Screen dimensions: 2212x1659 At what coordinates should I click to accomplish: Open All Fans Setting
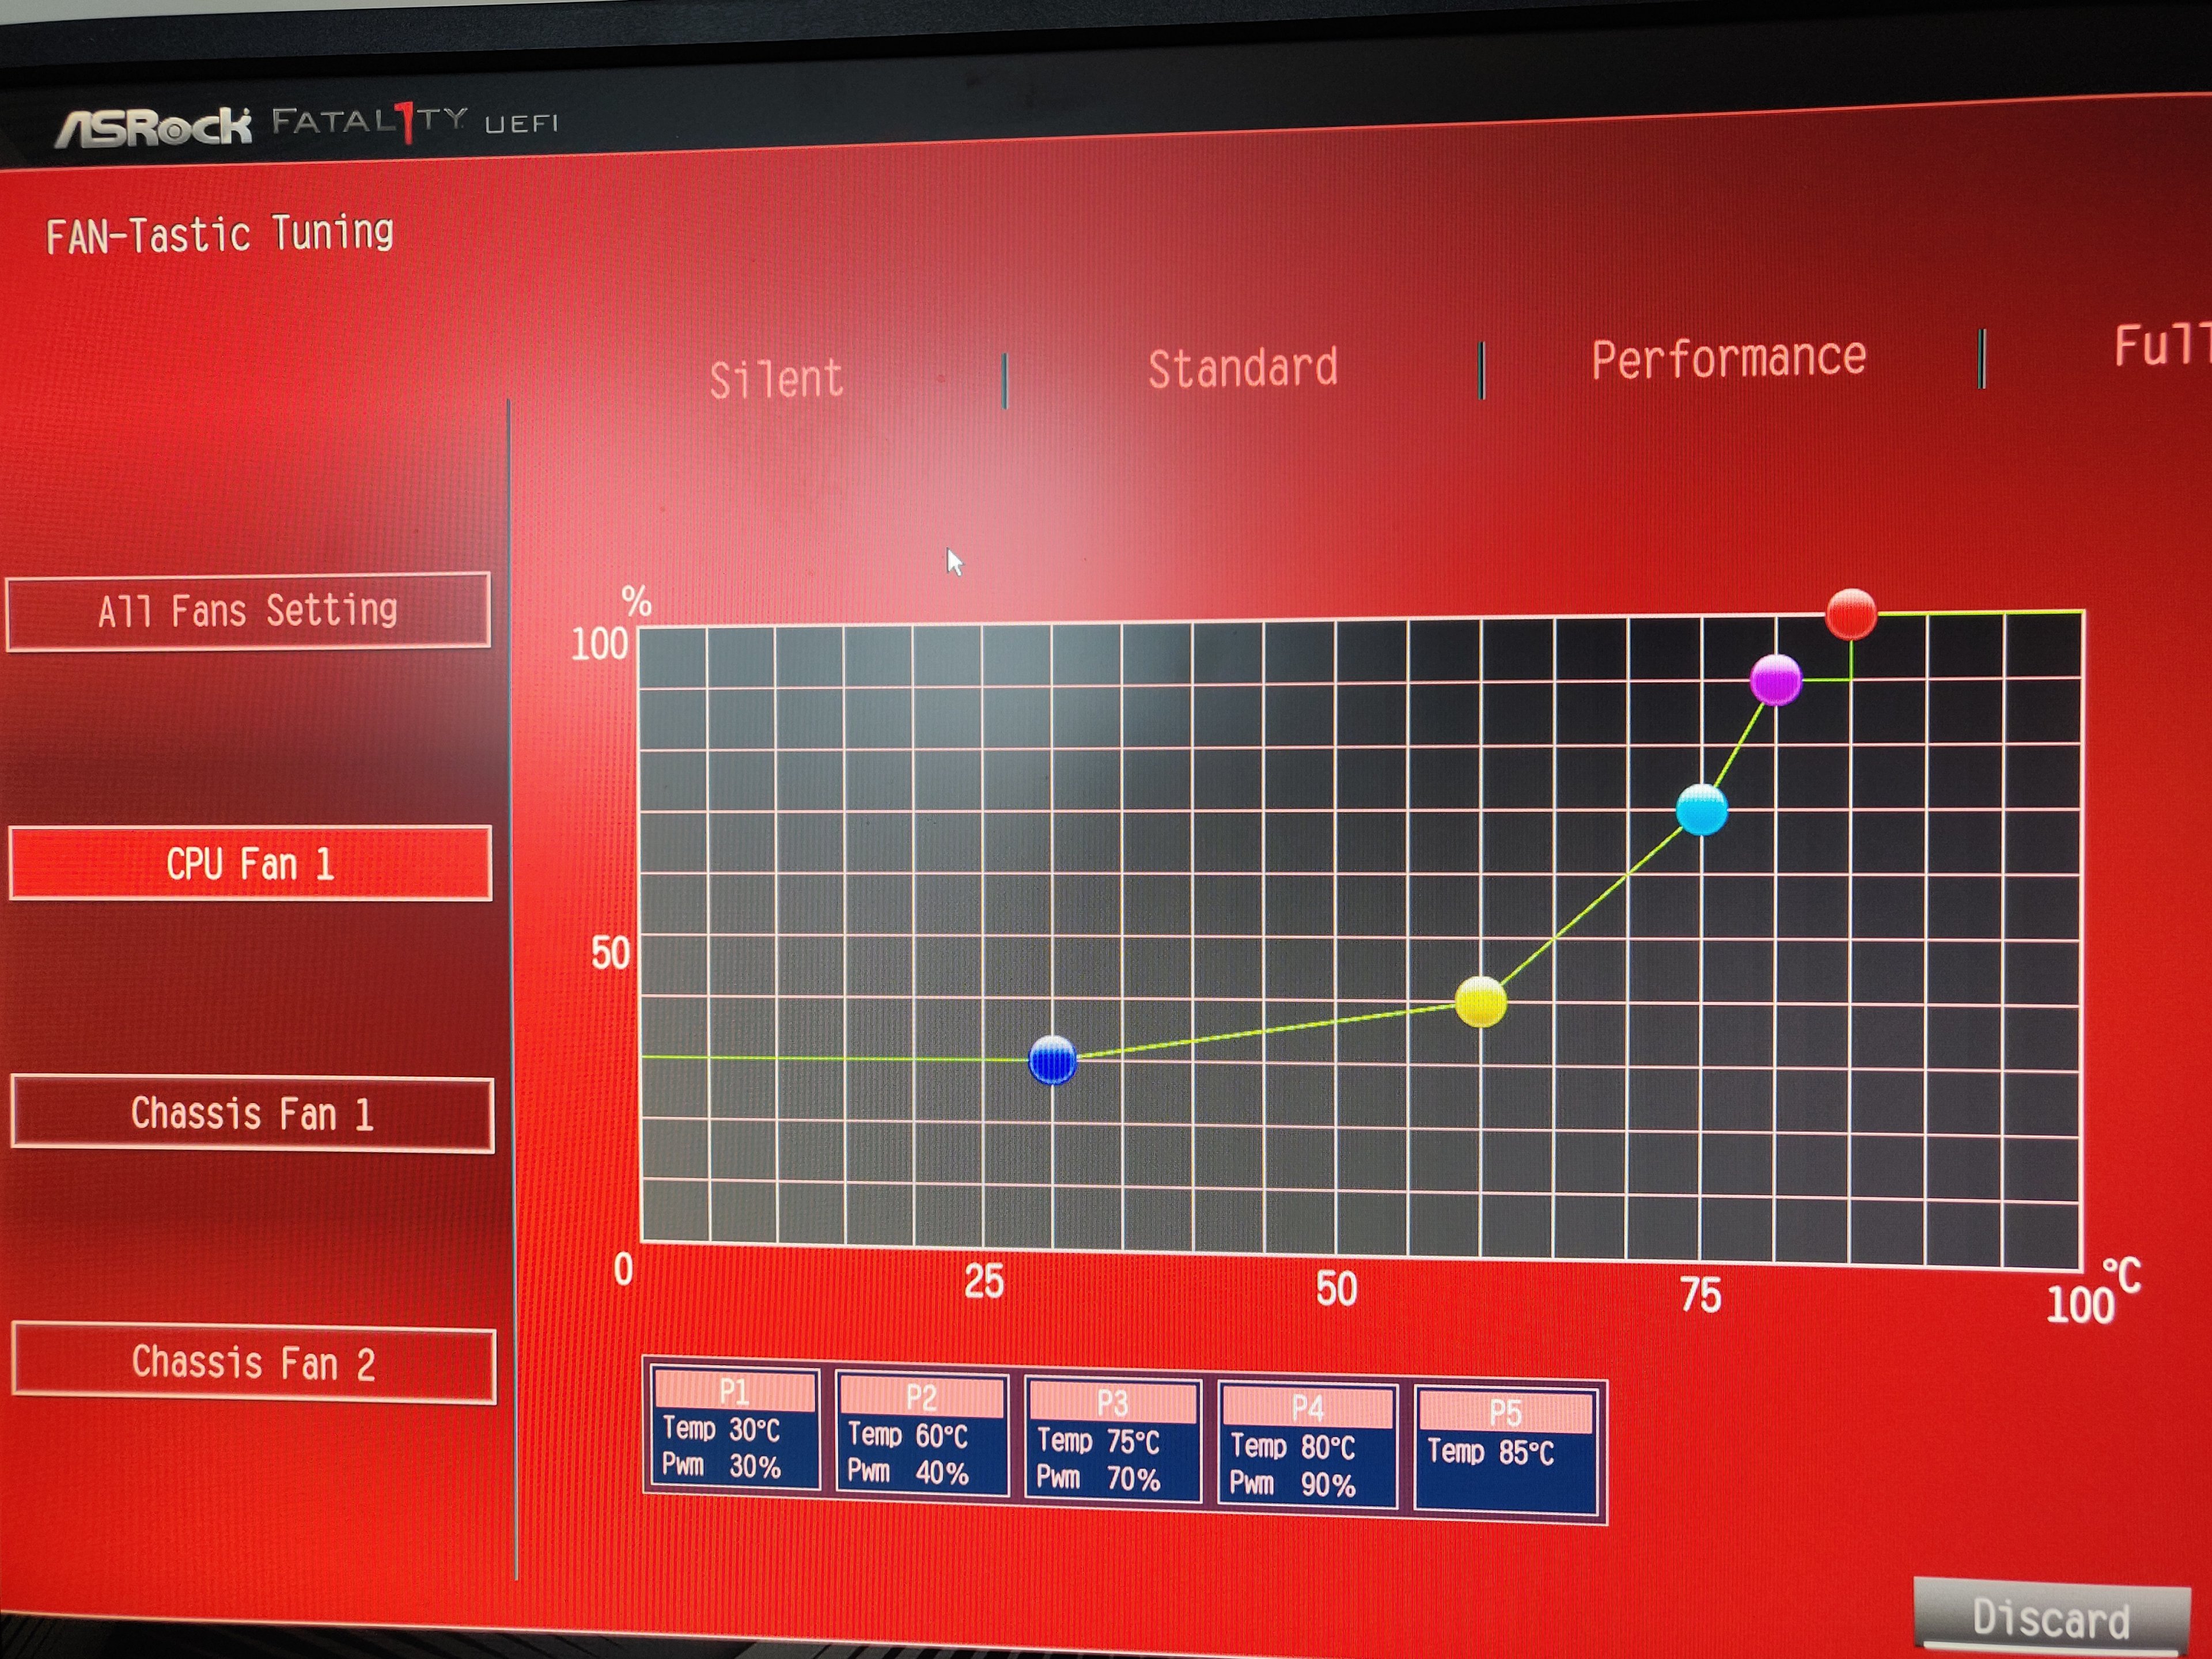[x=248, y=611]
